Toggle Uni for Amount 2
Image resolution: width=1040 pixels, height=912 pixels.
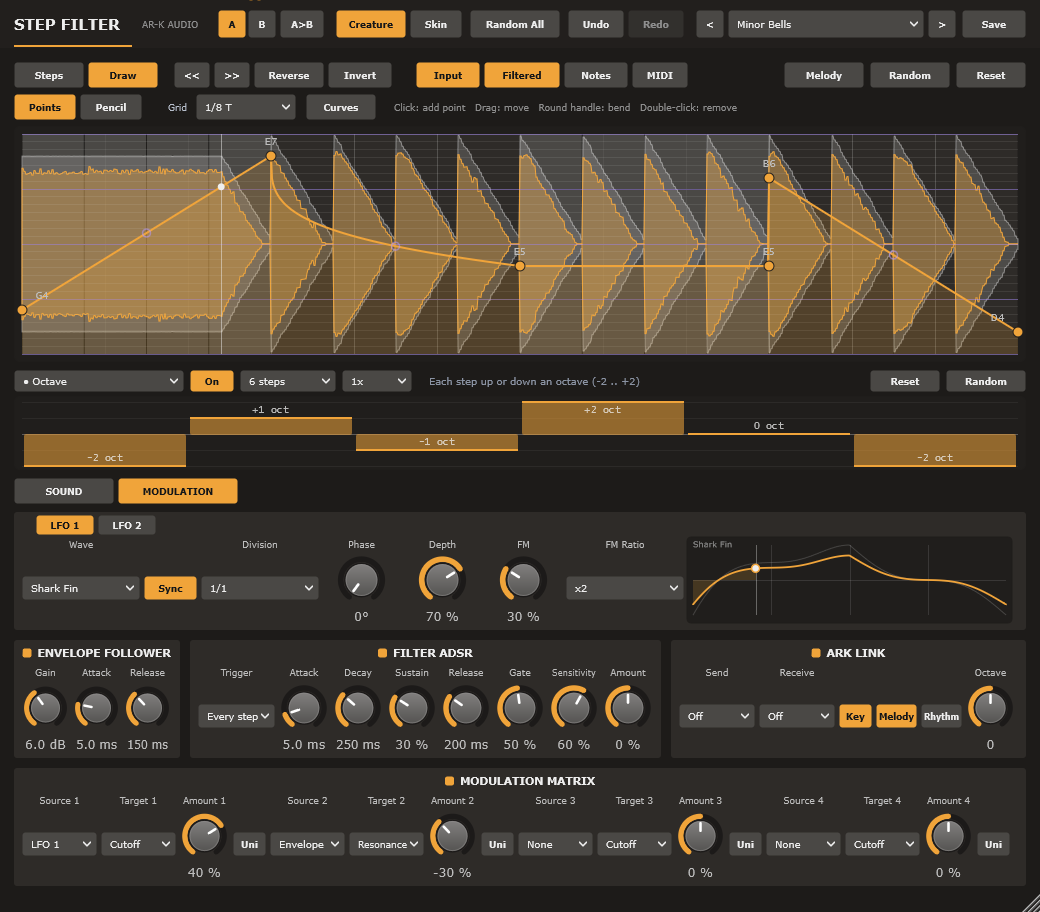[x=497, y=844]
